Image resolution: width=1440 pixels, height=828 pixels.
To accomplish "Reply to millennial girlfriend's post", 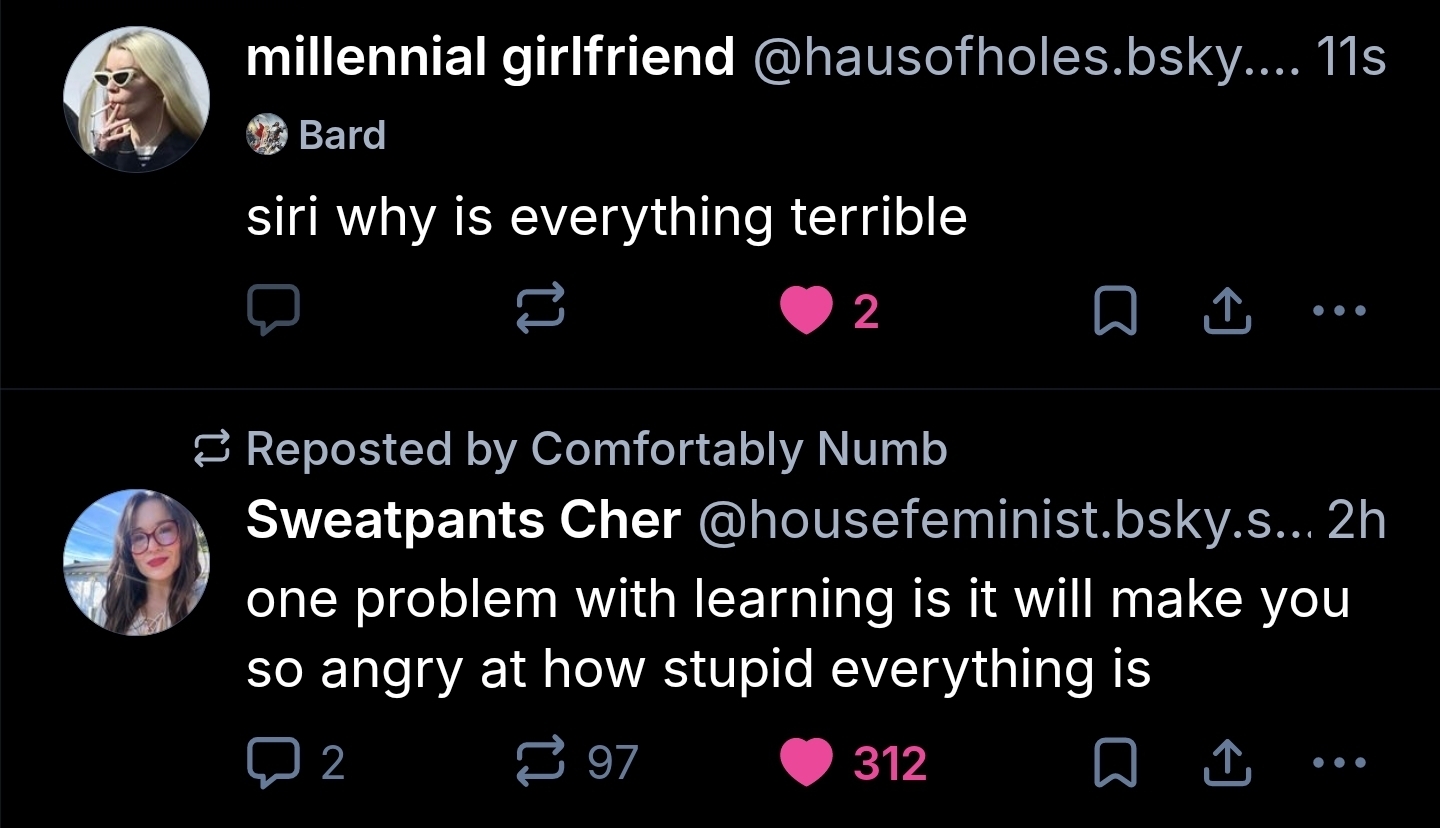I will [273, 311].
